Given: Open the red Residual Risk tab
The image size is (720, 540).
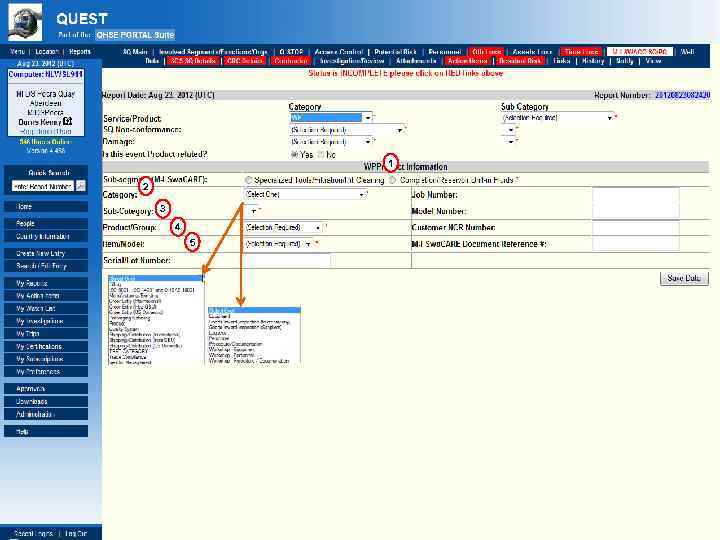Looking at the screenshot, I should click(520, 61).
